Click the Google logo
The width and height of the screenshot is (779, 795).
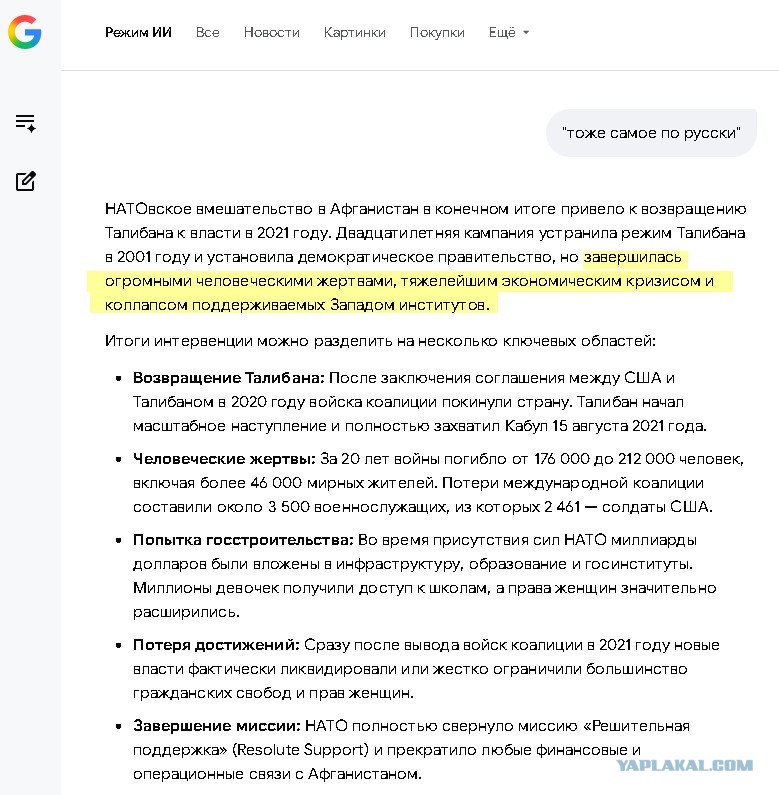[24, 32]
